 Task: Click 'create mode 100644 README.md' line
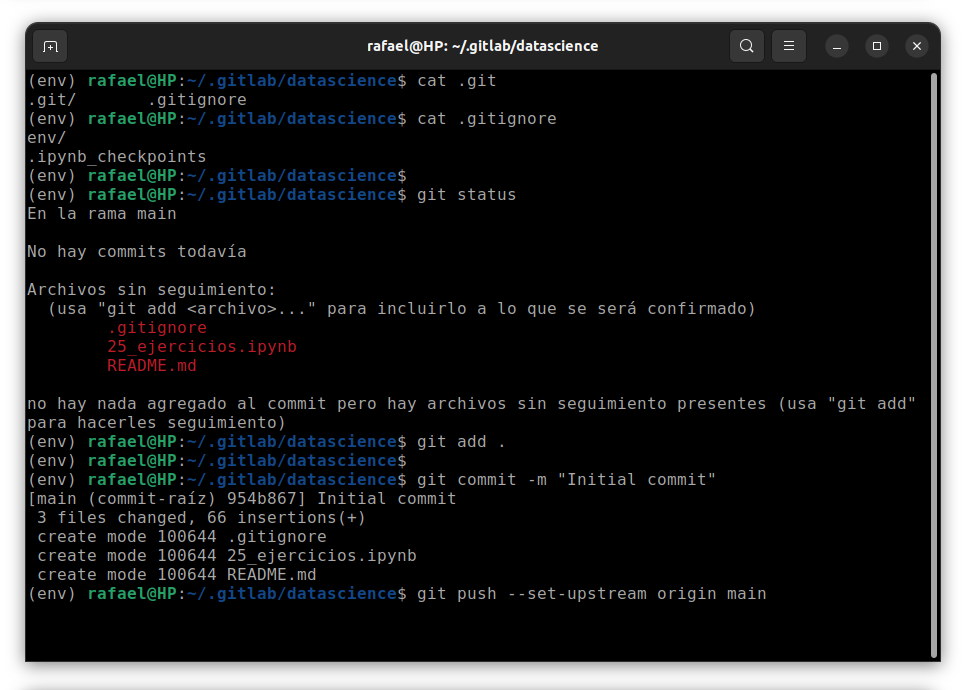(x=177, y=575)
